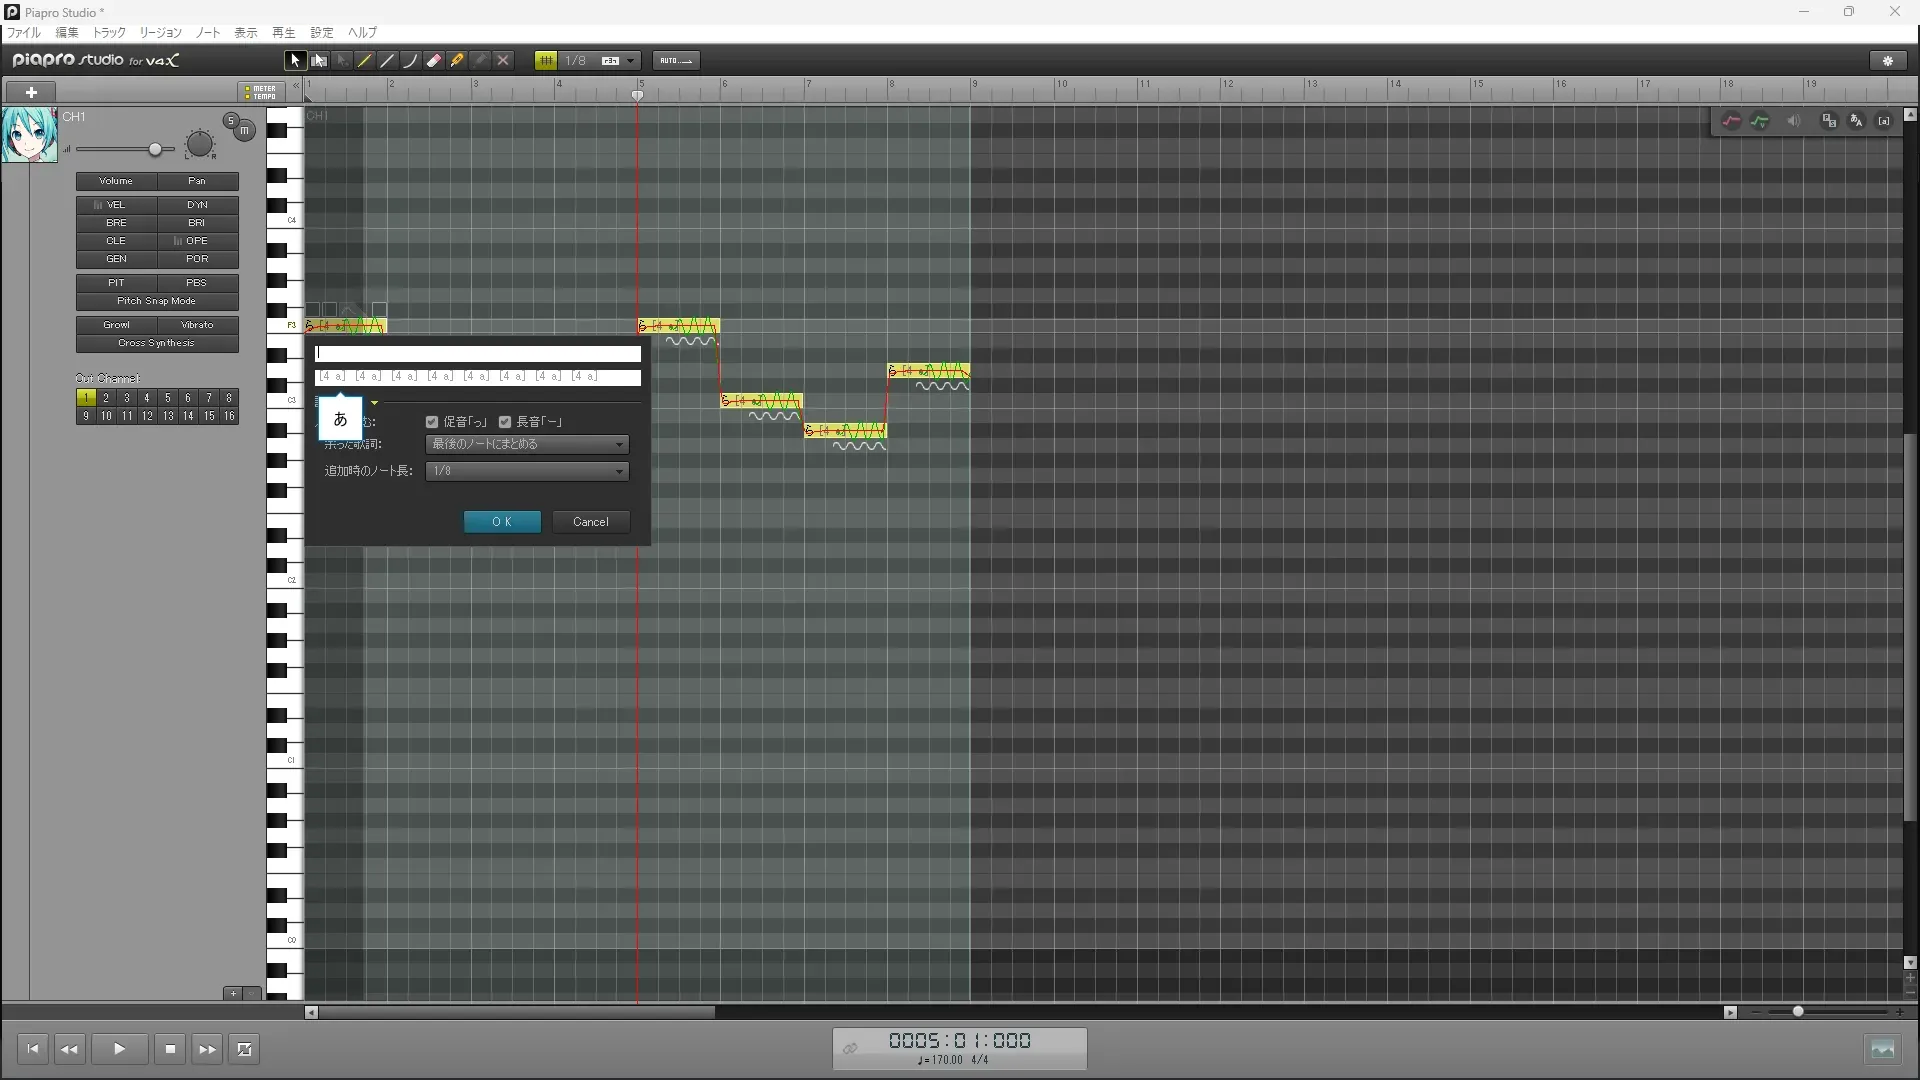Select the Pencil draw tool
Screen dimensions: 1920x1080
tap(365, 61)
